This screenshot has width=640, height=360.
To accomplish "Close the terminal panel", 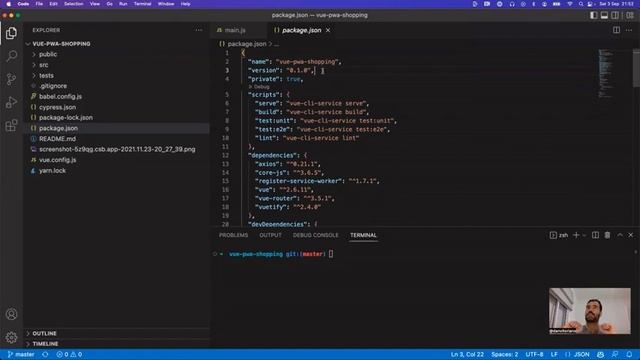I will [631, 235].
